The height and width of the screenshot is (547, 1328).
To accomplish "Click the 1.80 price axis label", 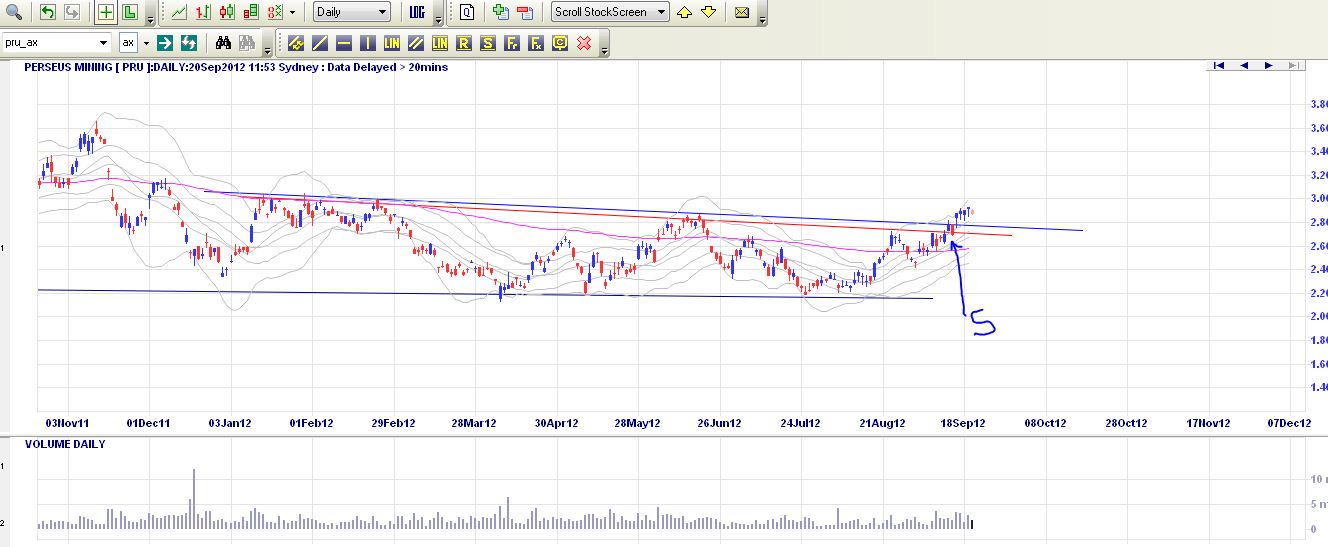I will (x=1319, y=340).
